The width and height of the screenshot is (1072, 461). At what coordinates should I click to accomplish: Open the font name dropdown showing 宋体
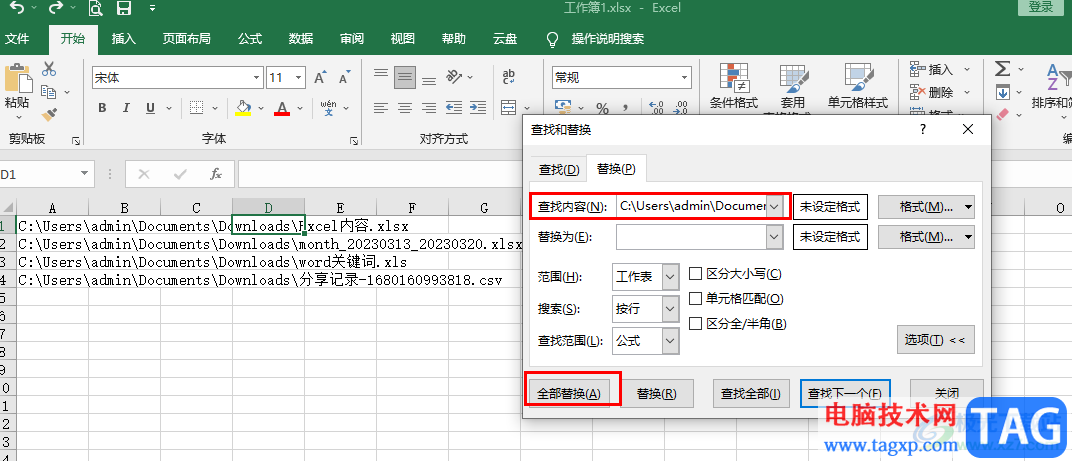(257, 78)
